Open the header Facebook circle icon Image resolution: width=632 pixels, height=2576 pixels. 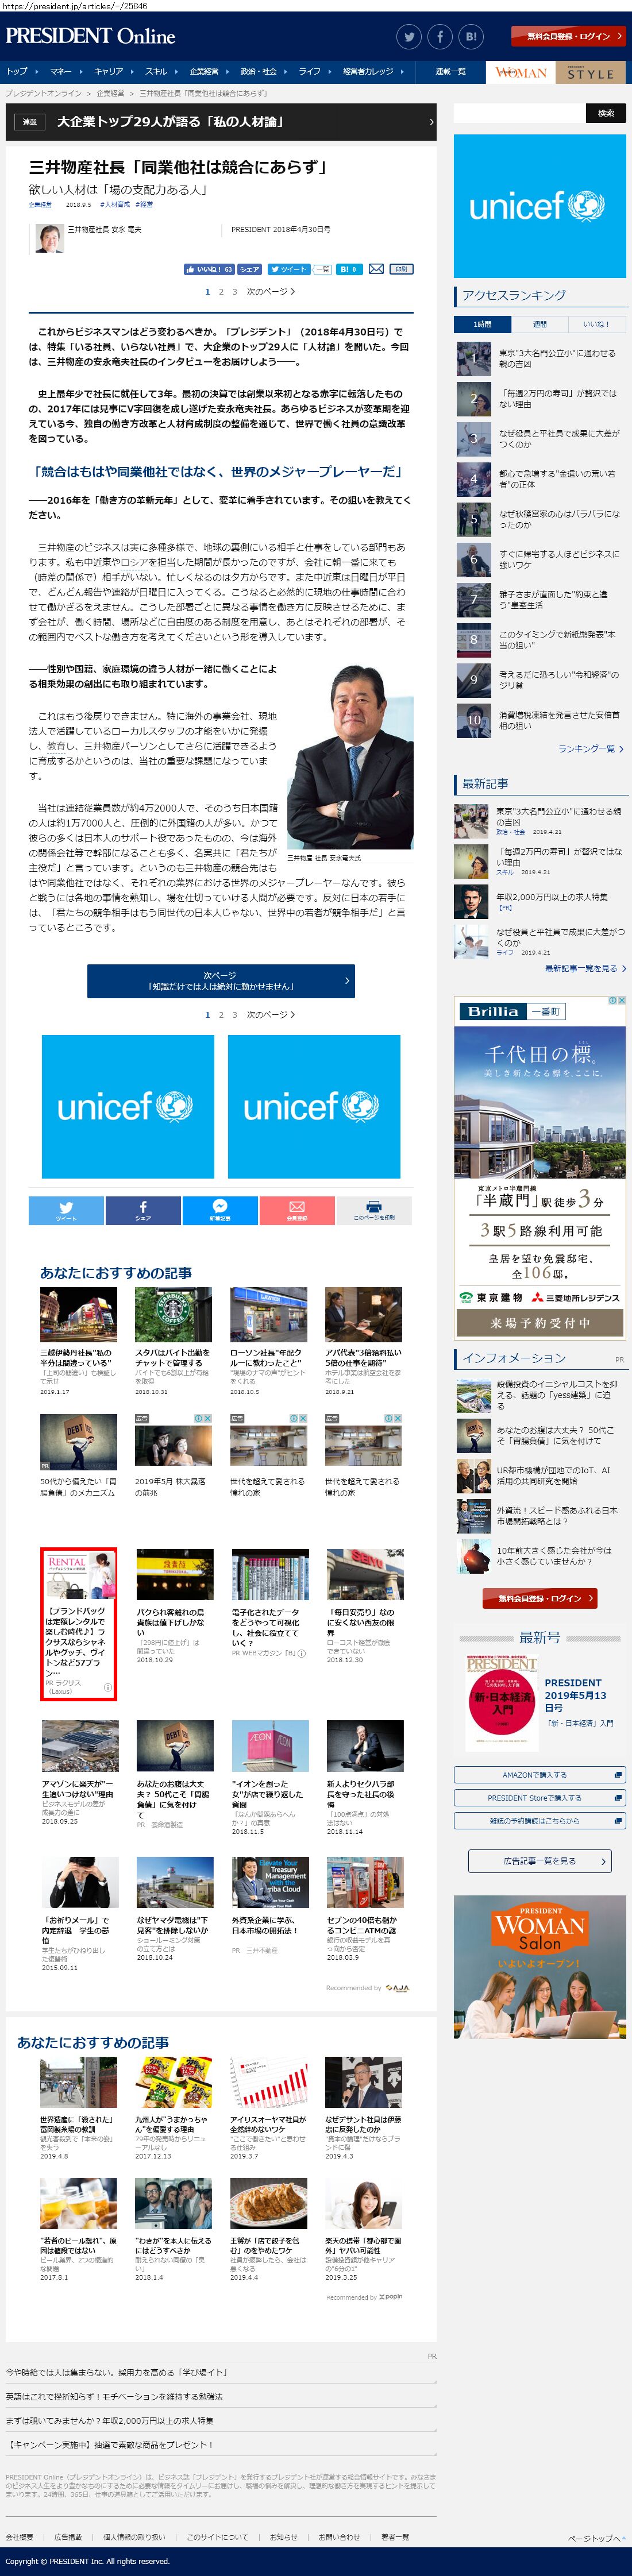click(x=441, y=37)
